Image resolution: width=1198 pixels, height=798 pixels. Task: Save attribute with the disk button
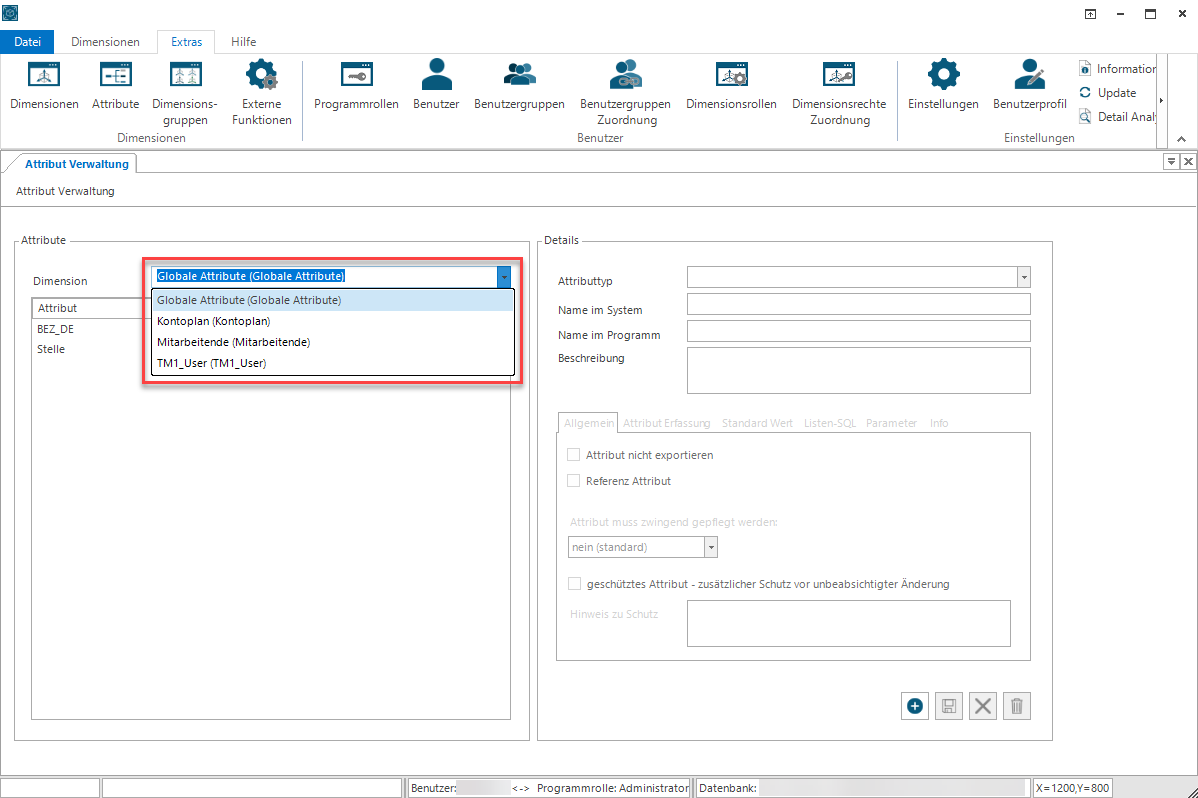click(x=949, y=706)
